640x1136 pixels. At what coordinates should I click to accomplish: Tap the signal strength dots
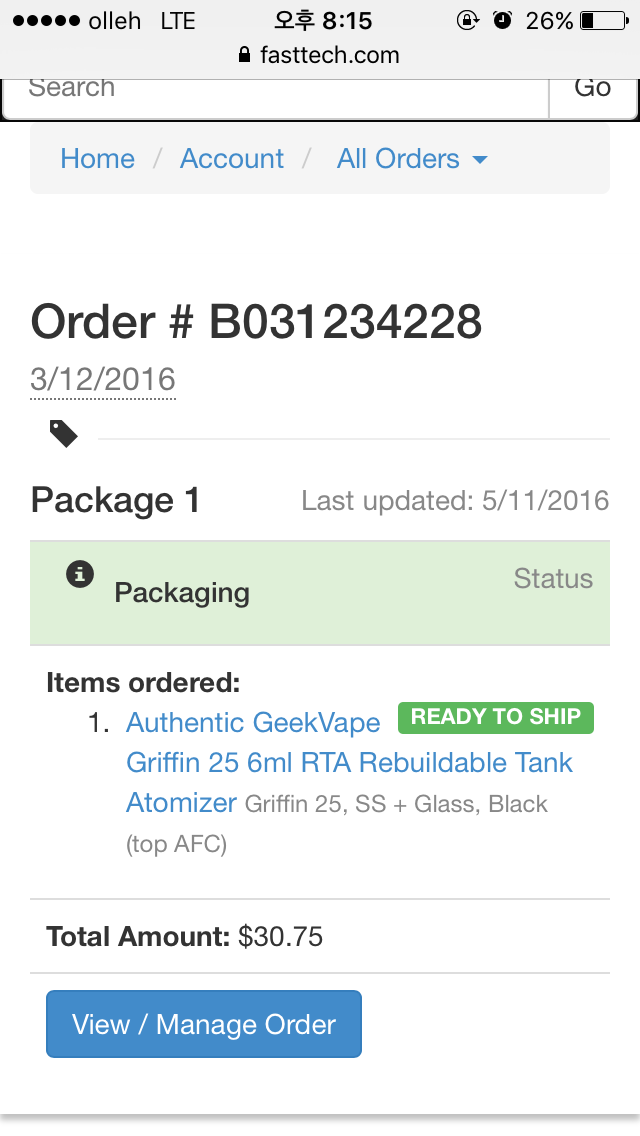coord(46,21)
